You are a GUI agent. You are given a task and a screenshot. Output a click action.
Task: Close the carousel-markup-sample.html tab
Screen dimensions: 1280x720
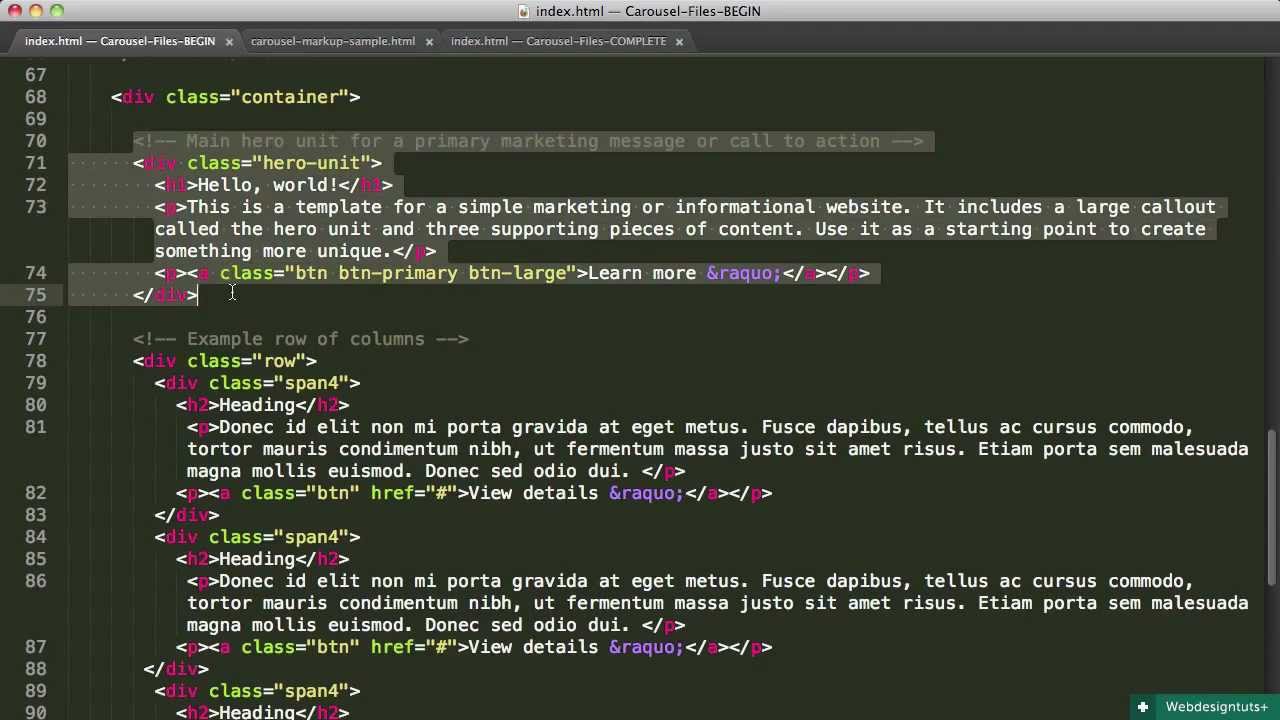(x=429, y=41)
